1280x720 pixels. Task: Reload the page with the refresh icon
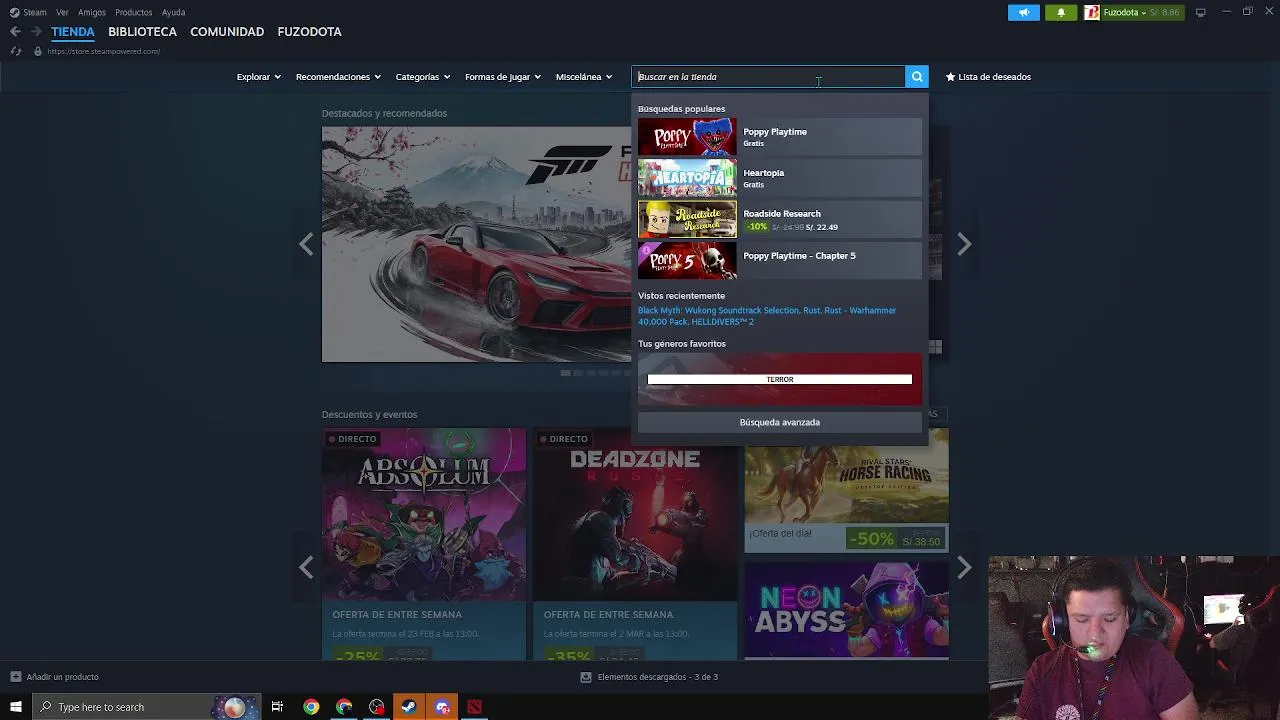point(16,51)
